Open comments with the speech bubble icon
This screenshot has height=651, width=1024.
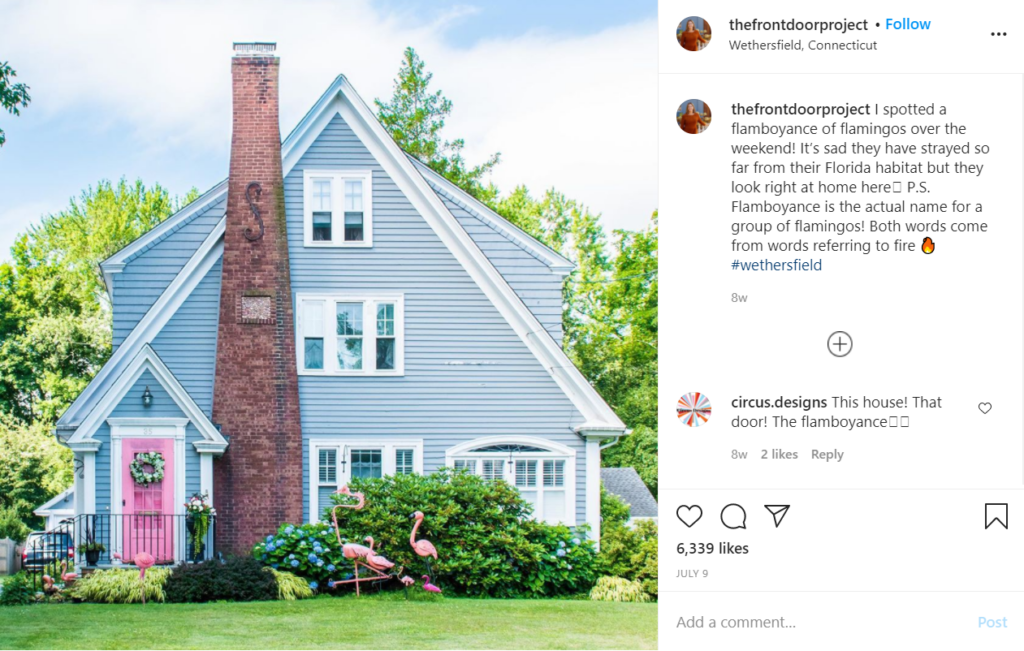[733, 516]
